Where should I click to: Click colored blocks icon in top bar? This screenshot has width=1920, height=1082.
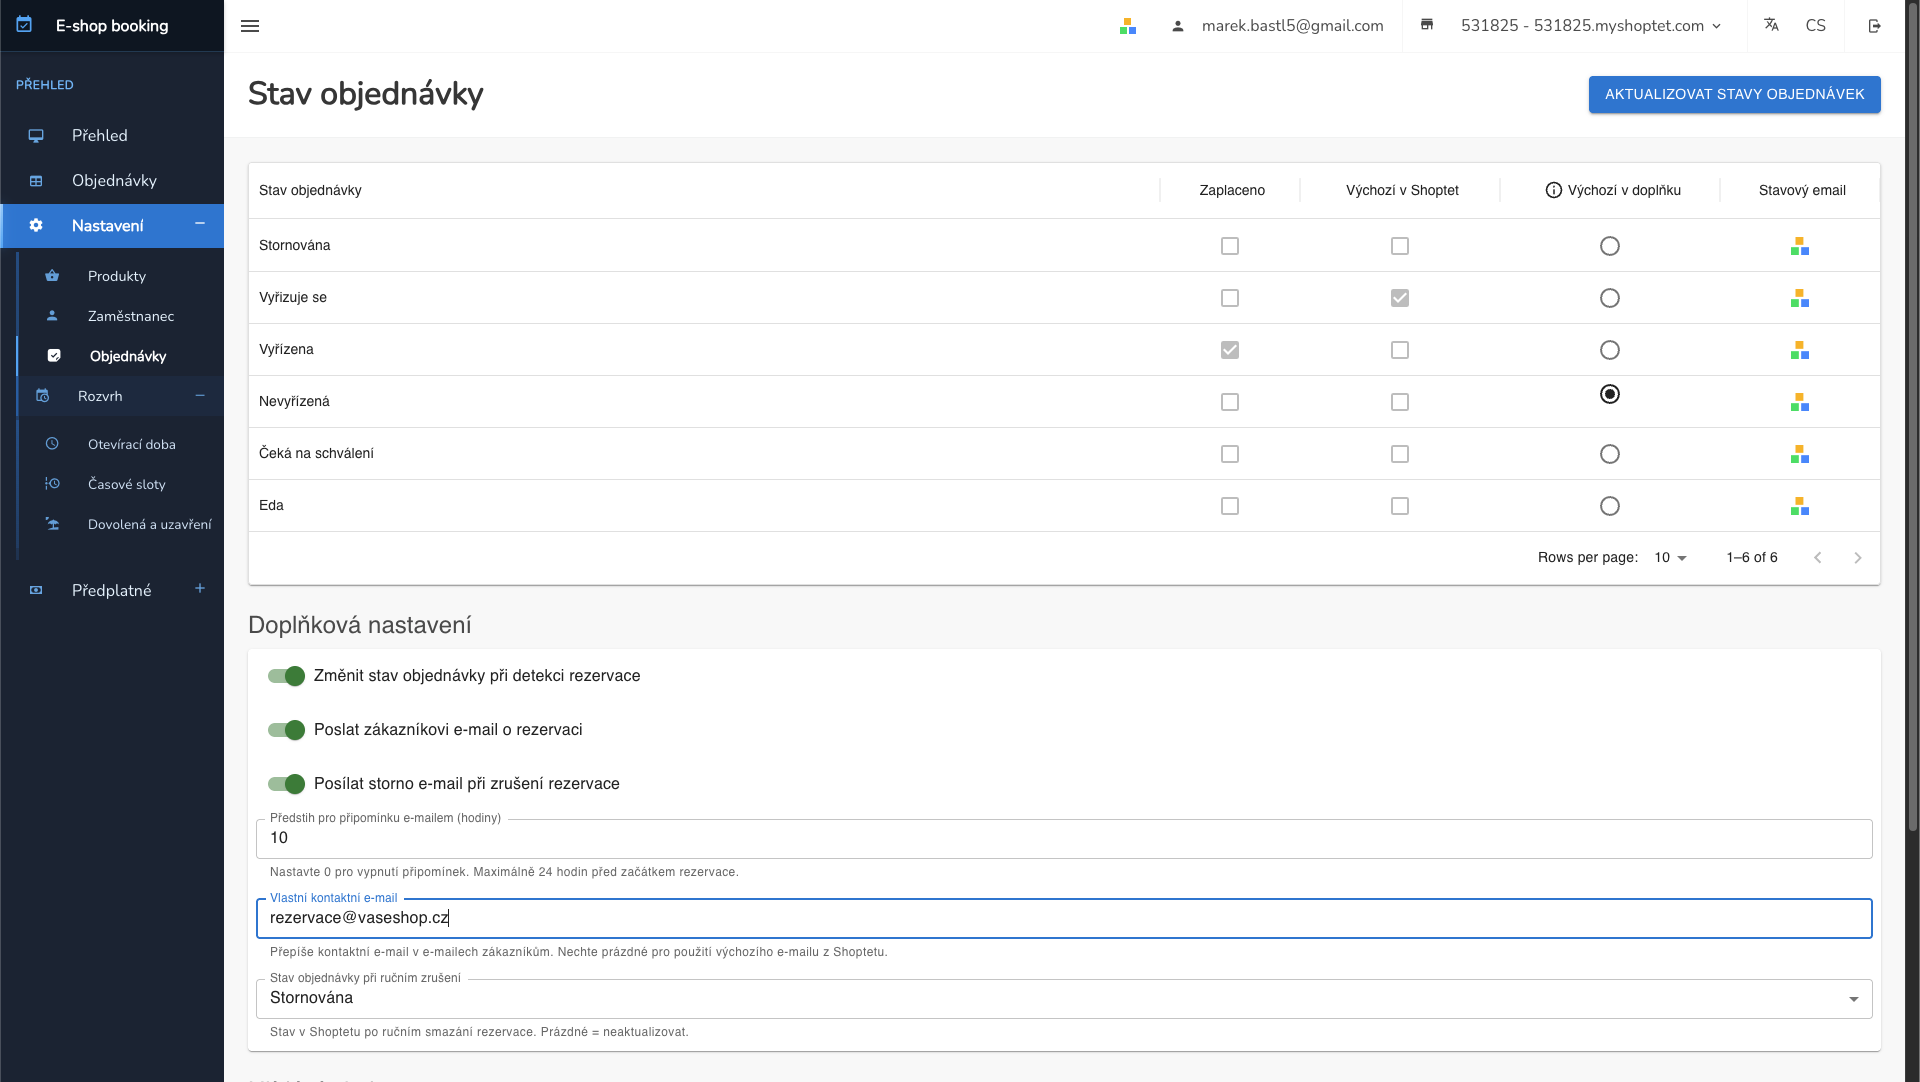click(x=1128, y=26)
